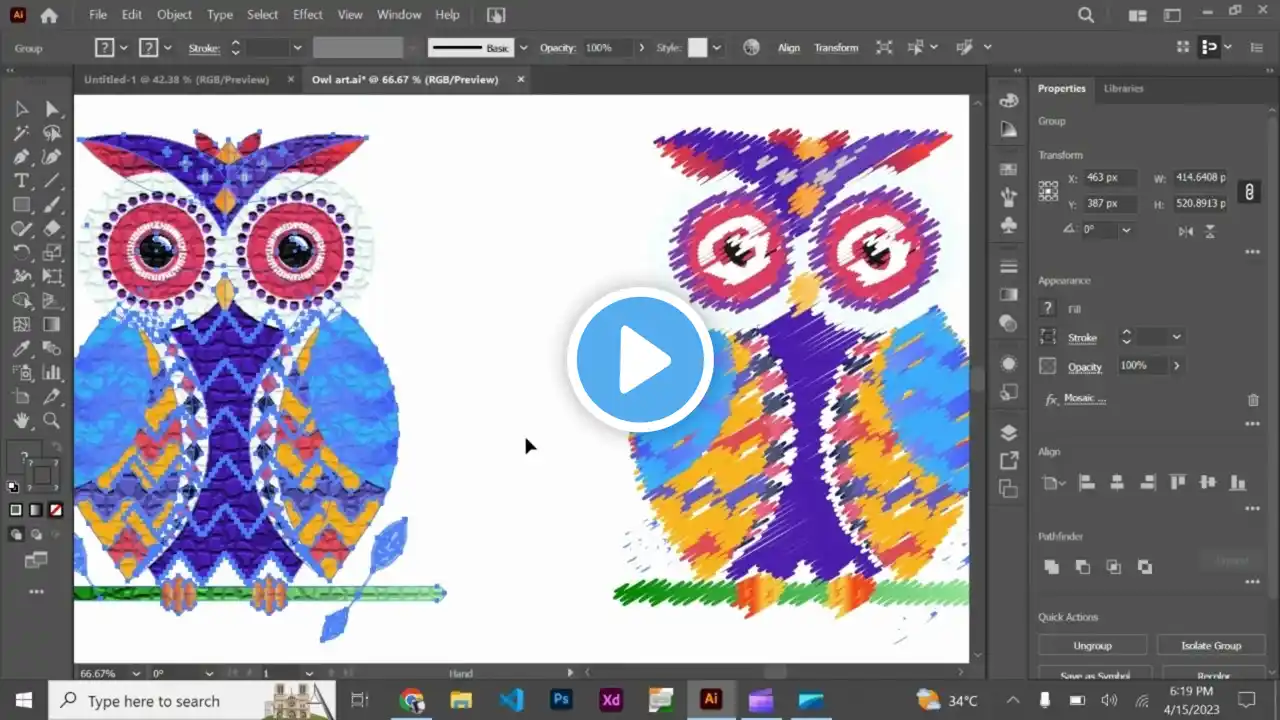The image size is (1280, 720).
Task: Select the Rectangle tool
Action: tap(21, 205)
